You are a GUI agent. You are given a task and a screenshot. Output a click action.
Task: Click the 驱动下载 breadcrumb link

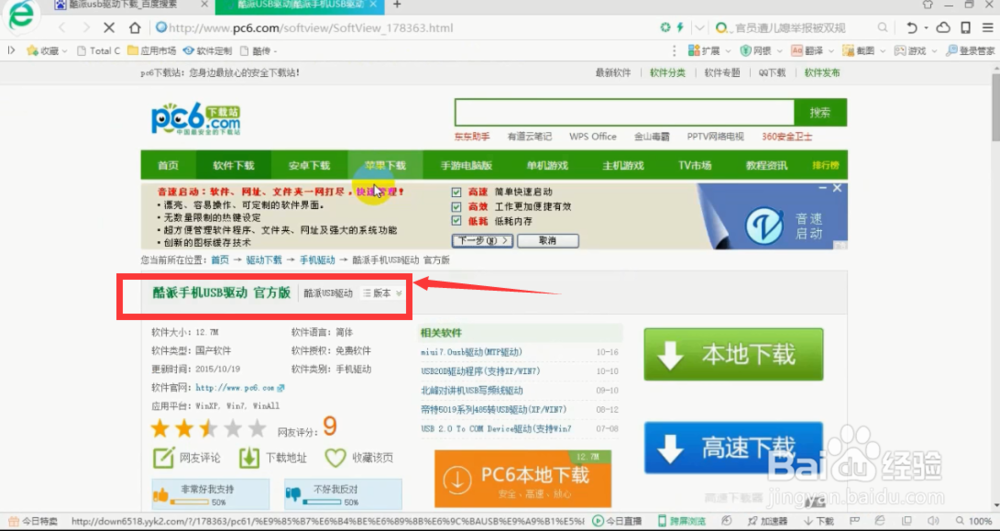[264, 260]
